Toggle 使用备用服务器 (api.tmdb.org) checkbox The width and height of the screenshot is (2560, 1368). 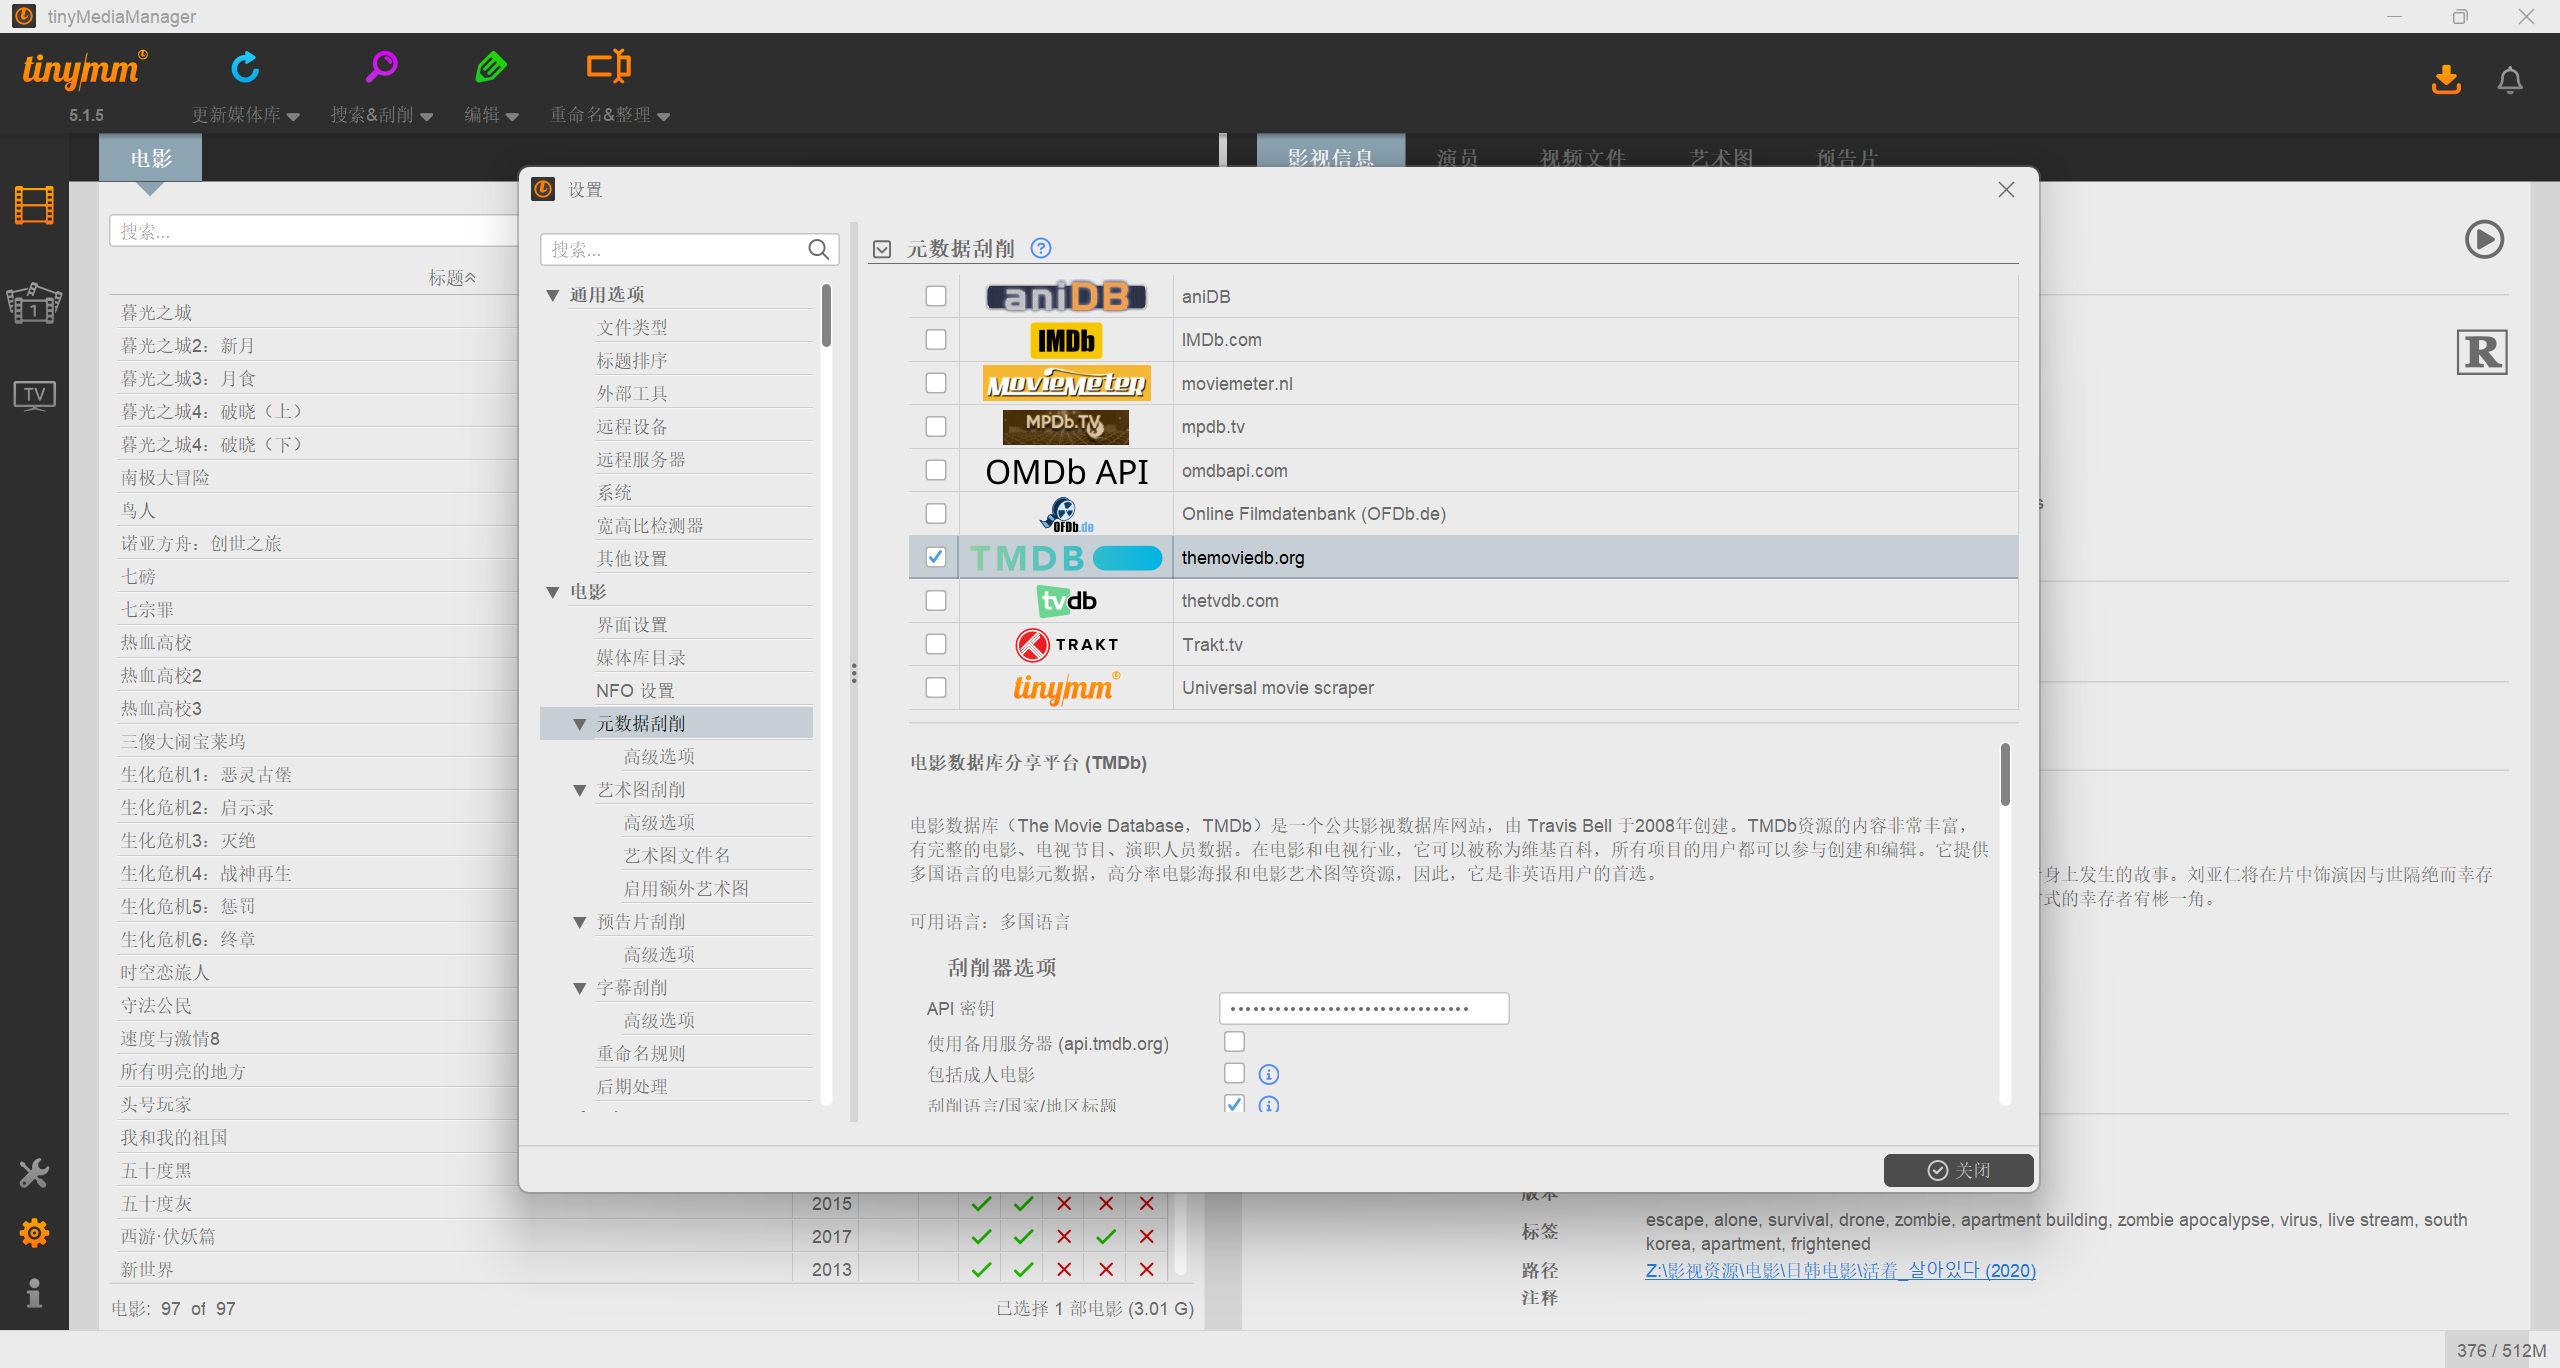(1235, 1042)
